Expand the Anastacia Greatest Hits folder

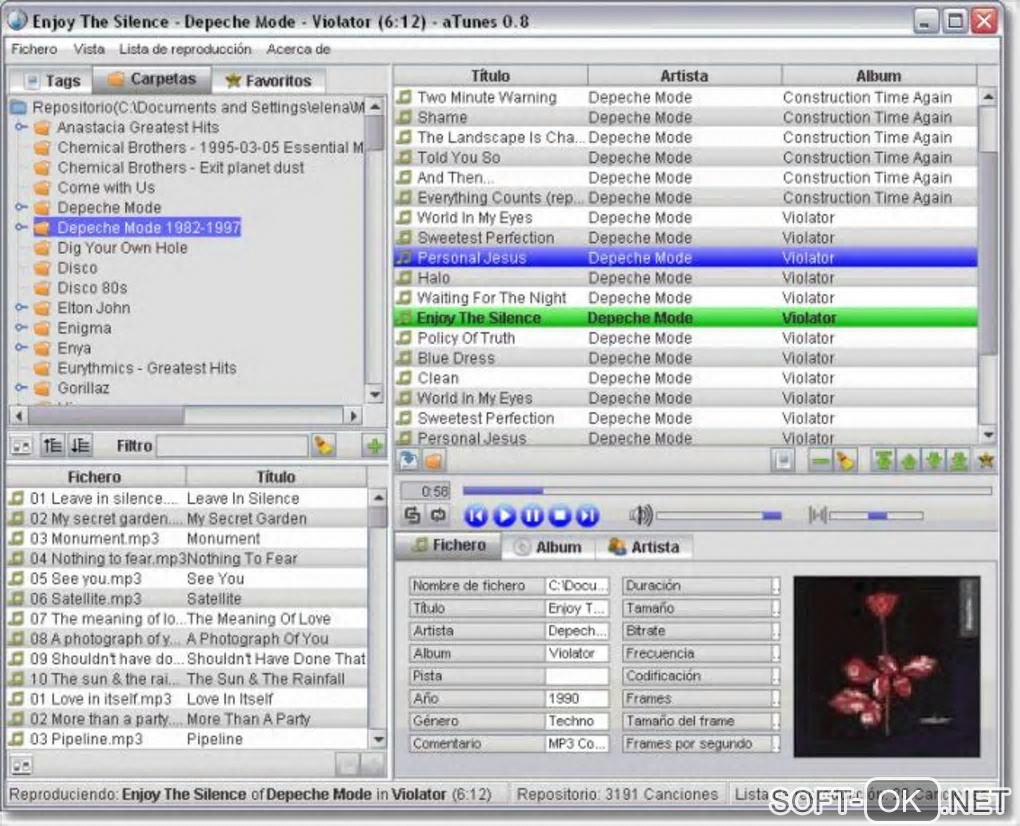(21, 127)
